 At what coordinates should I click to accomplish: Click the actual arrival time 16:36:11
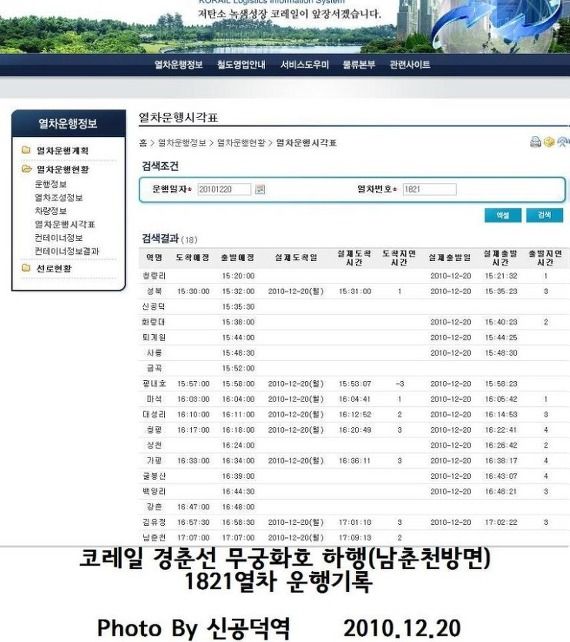(x=355, y=461)
